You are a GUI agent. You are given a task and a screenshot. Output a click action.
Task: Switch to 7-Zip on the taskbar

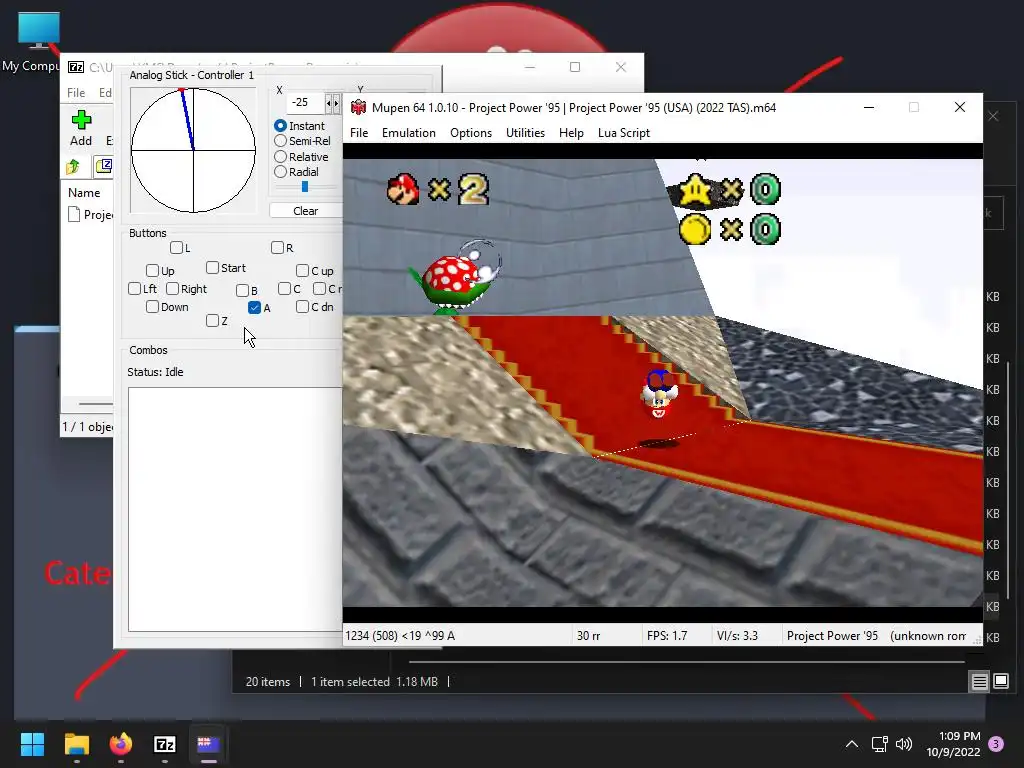point(165,744)
